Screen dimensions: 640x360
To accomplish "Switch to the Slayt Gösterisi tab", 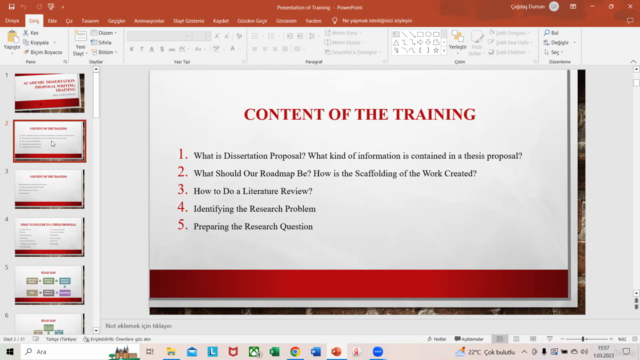I will coord(189,21).
